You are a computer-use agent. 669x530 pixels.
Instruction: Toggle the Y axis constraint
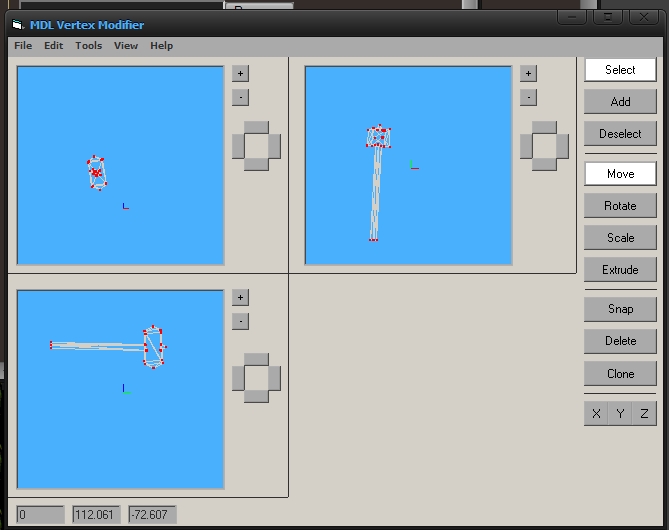pos(620,414)
